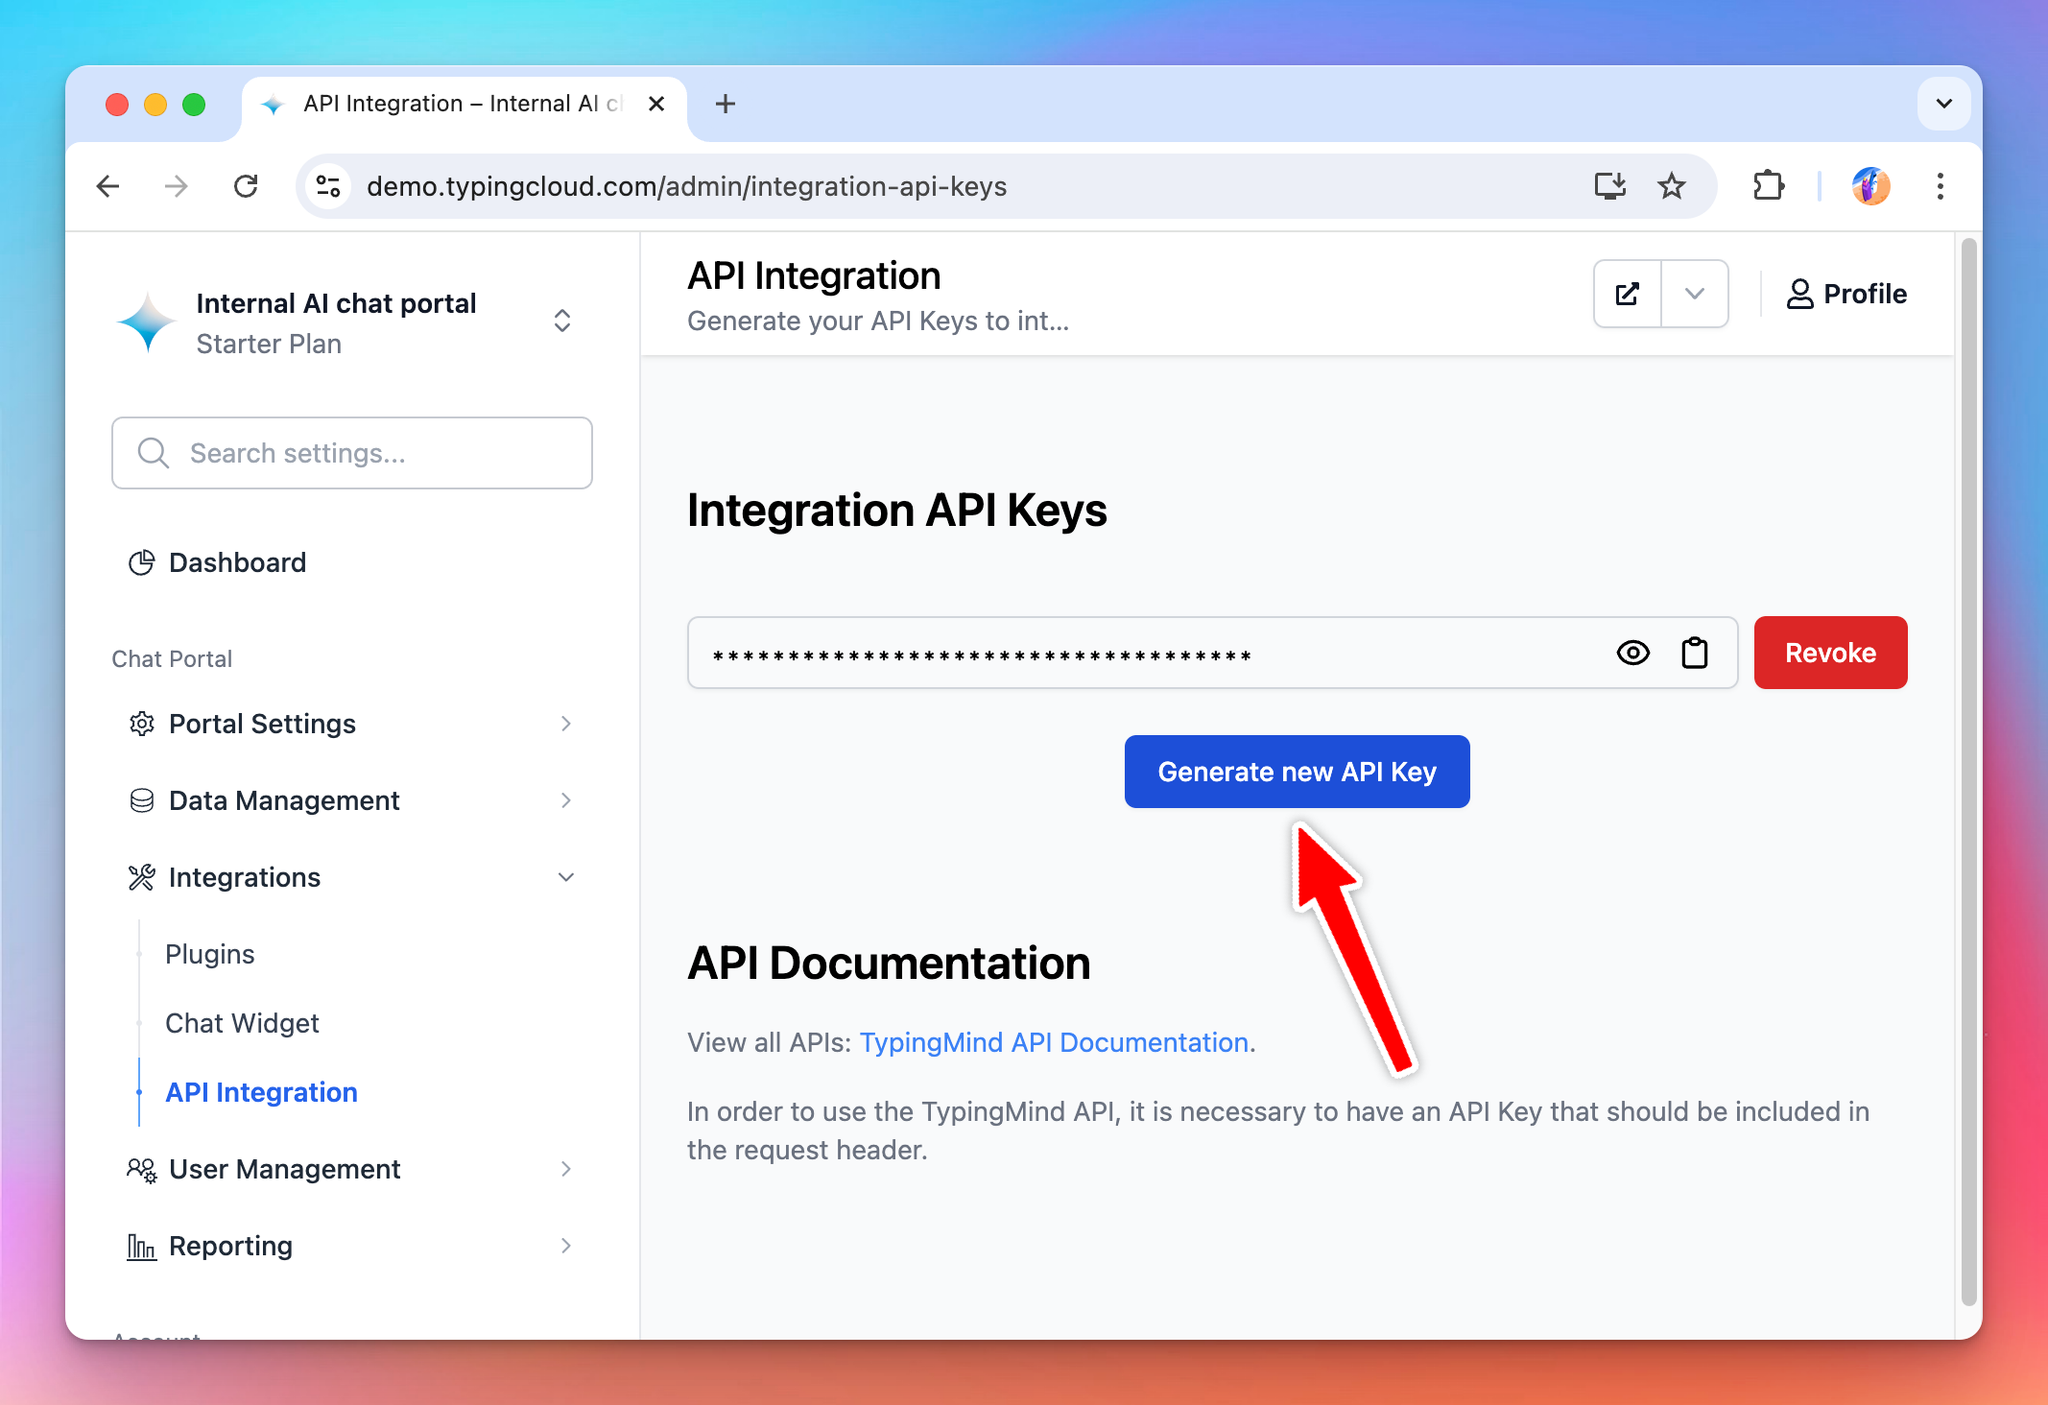Expand User Management section
The height and width of the screenshot is (1405, 2048).
pyautogui.click(x=351, y=1169)
